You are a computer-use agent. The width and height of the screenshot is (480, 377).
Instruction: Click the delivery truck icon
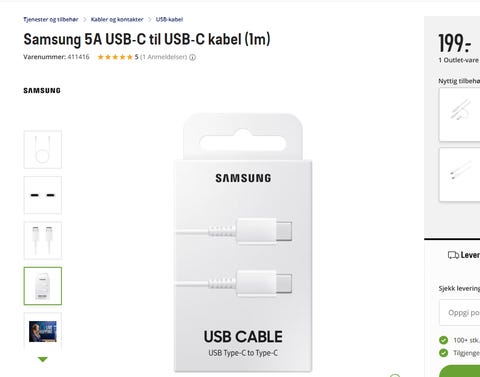pos(453,255)
